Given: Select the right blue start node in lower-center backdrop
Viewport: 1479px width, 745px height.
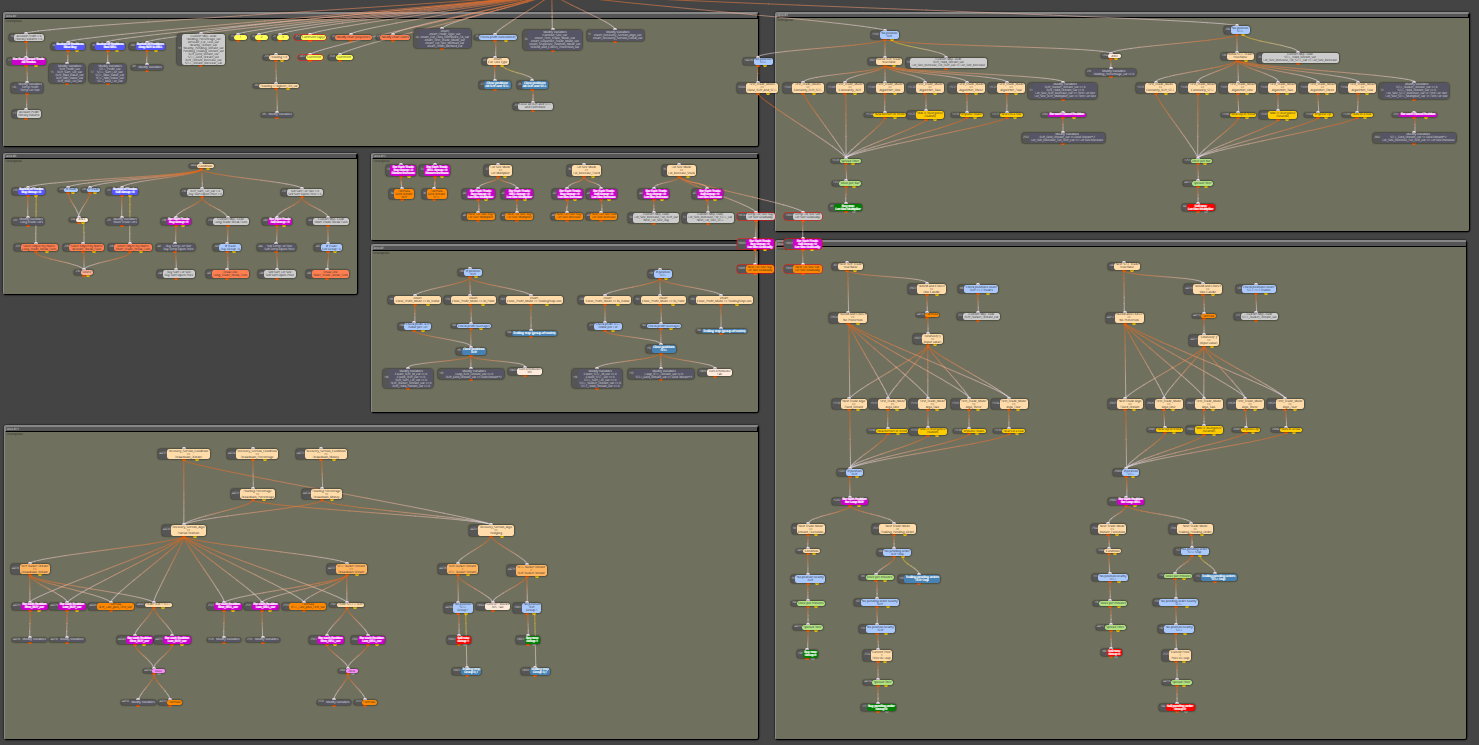Looking at the screenshot, I should coord(661,272).
